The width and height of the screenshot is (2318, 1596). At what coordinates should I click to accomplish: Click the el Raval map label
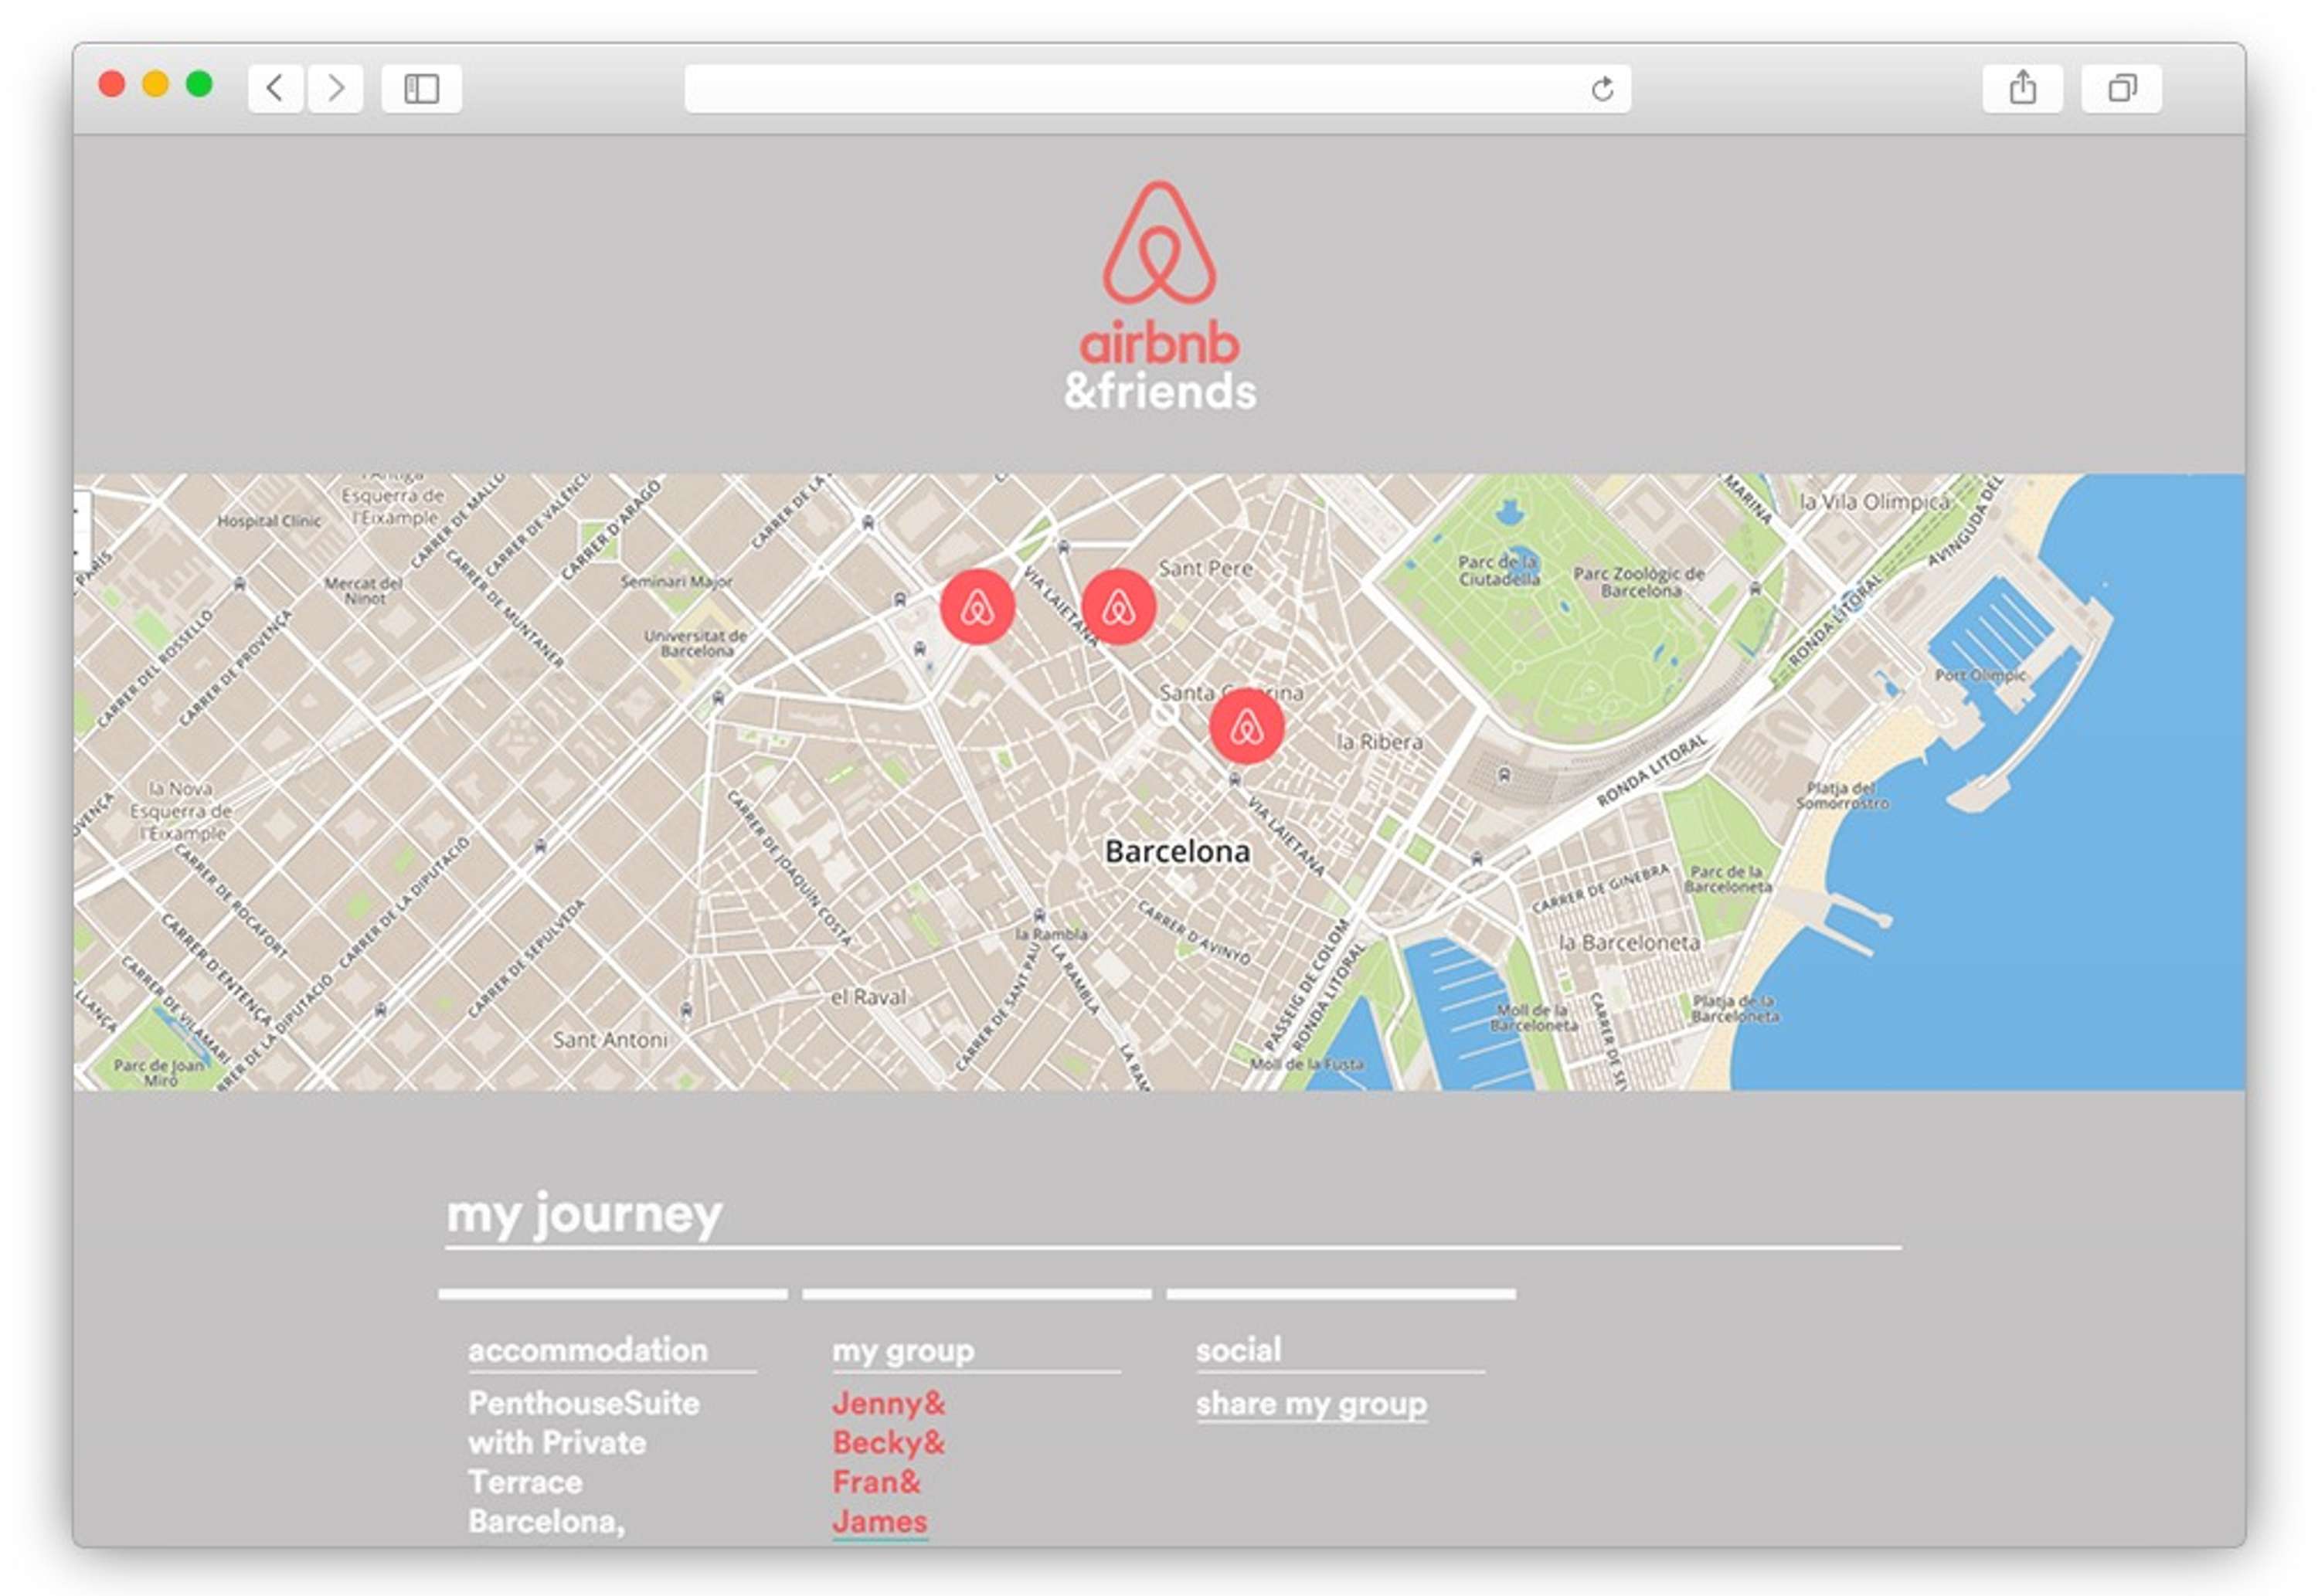[868, 997]
